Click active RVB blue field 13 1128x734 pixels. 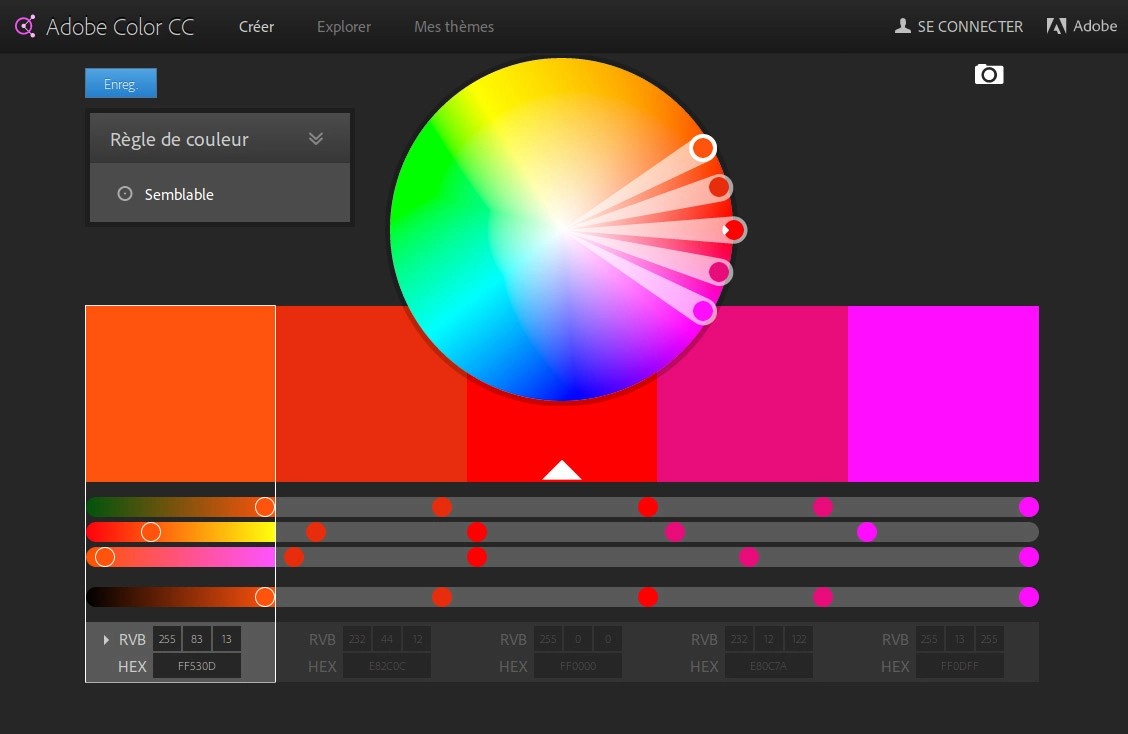click(x=227, y=639)
